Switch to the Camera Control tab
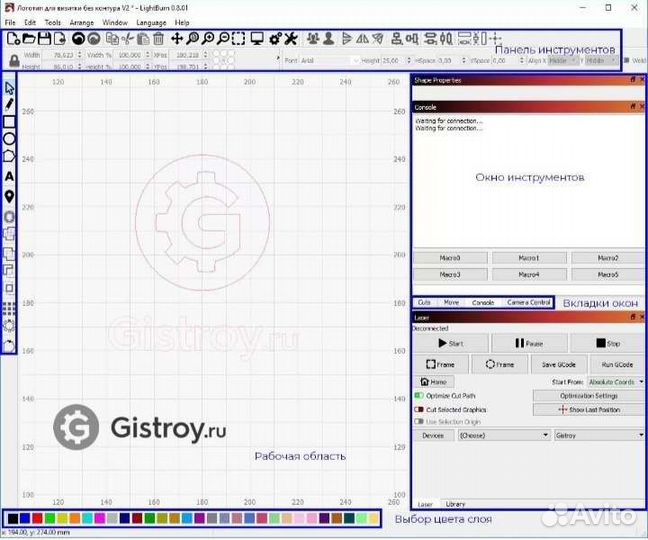Image resolution: width=648 pixels, height=540 pixels. tap(527, 302)
